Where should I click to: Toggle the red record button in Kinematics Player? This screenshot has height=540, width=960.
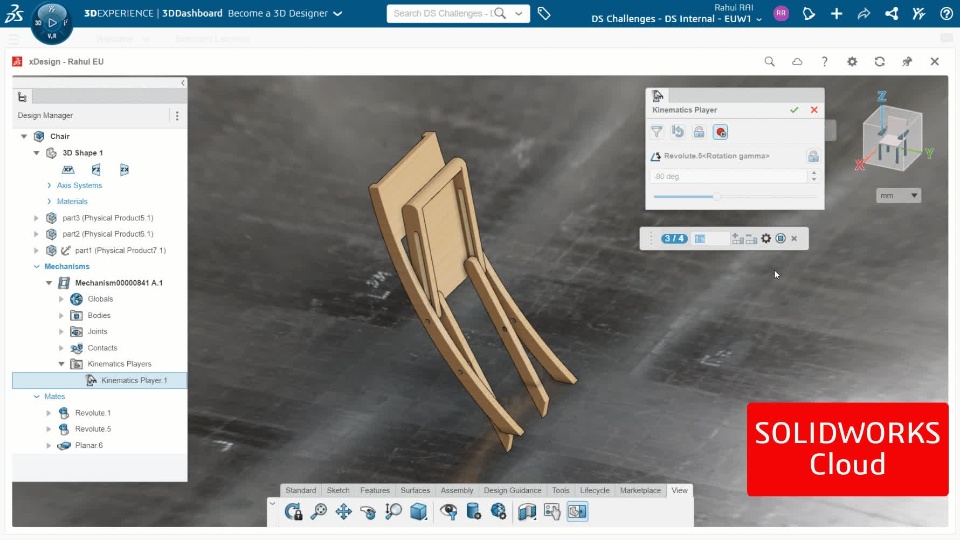coord(721,132)
